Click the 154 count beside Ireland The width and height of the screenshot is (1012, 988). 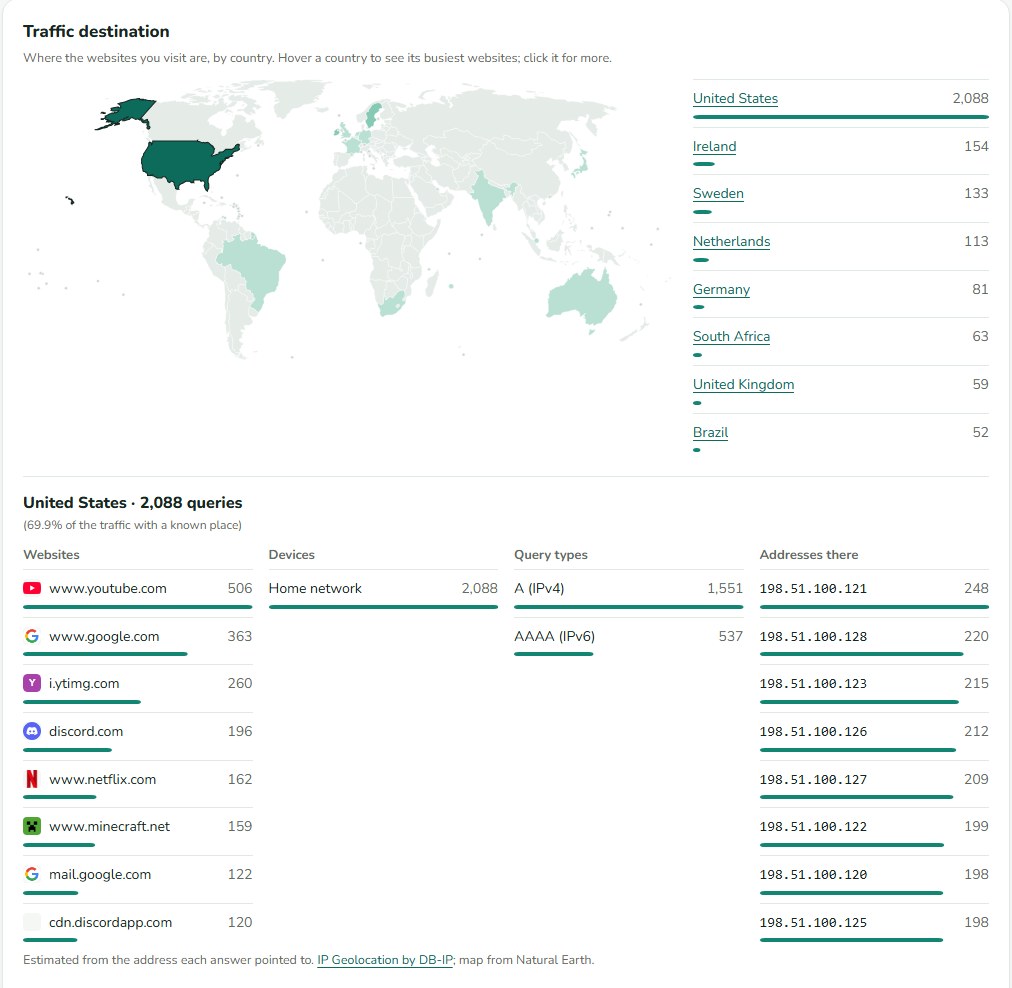(x=976, y=146)
